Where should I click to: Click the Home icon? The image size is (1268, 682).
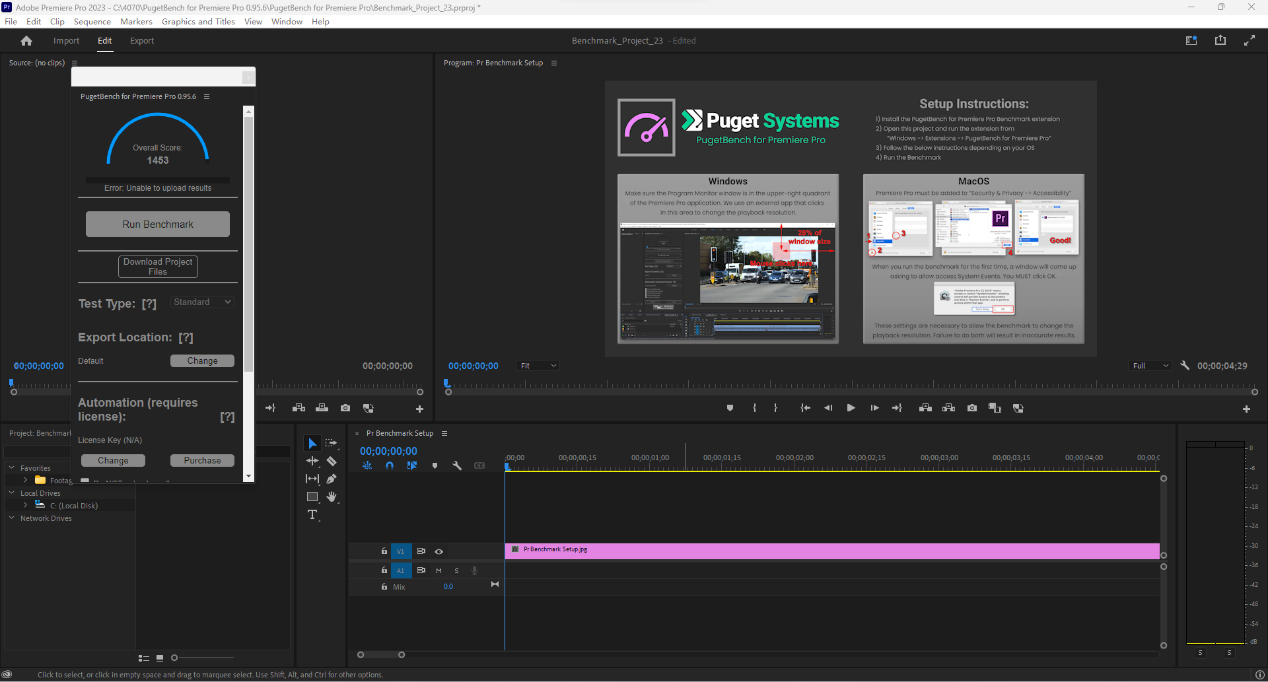point(26,41)
